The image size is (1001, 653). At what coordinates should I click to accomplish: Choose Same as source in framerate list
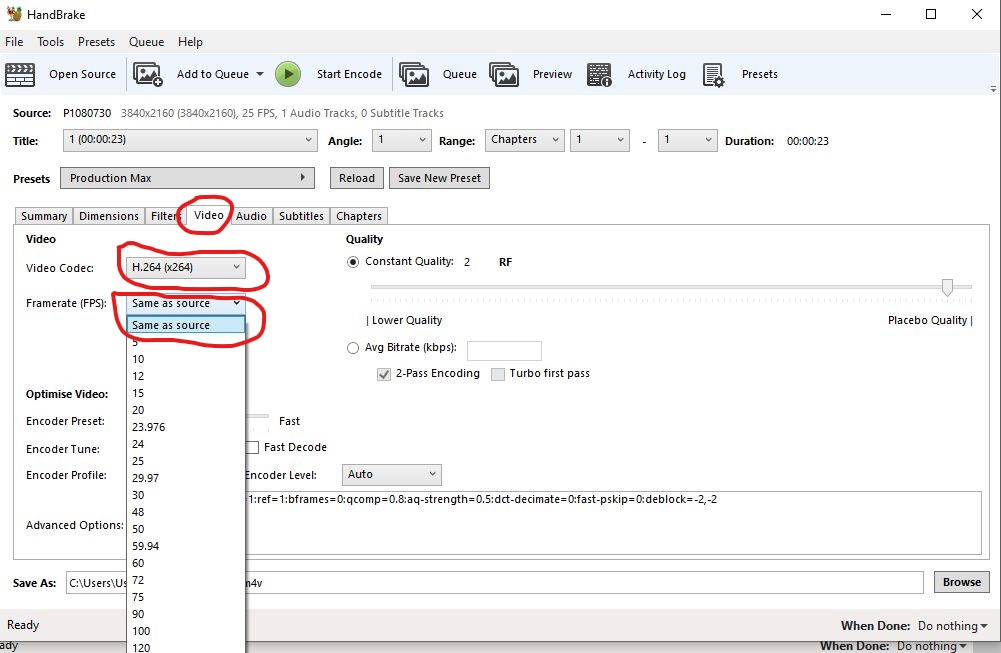coord(186,325)
